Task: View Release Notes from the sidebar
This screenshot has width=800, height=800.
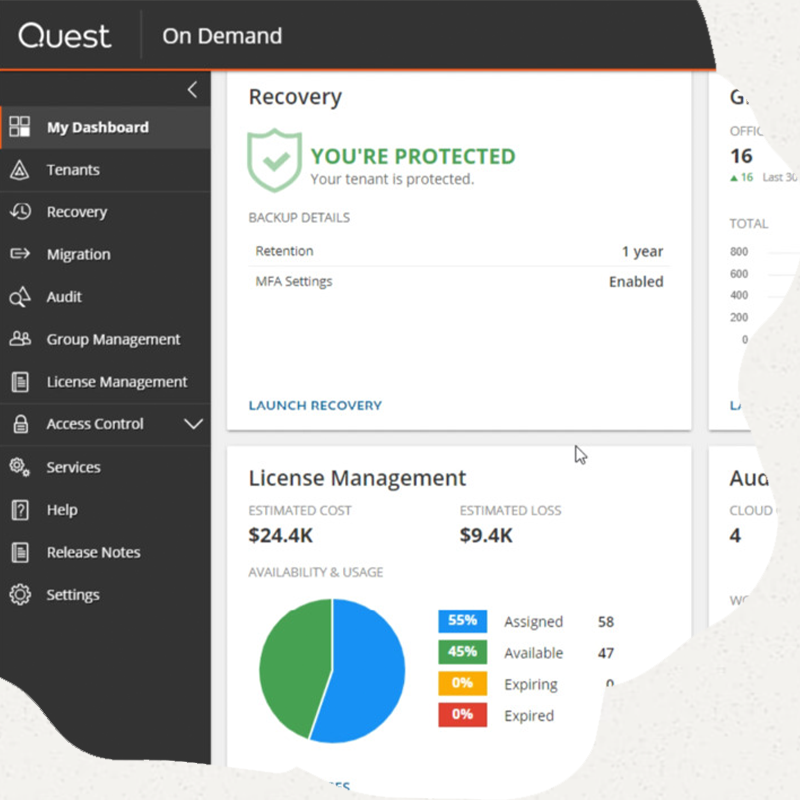Action: 105,552
